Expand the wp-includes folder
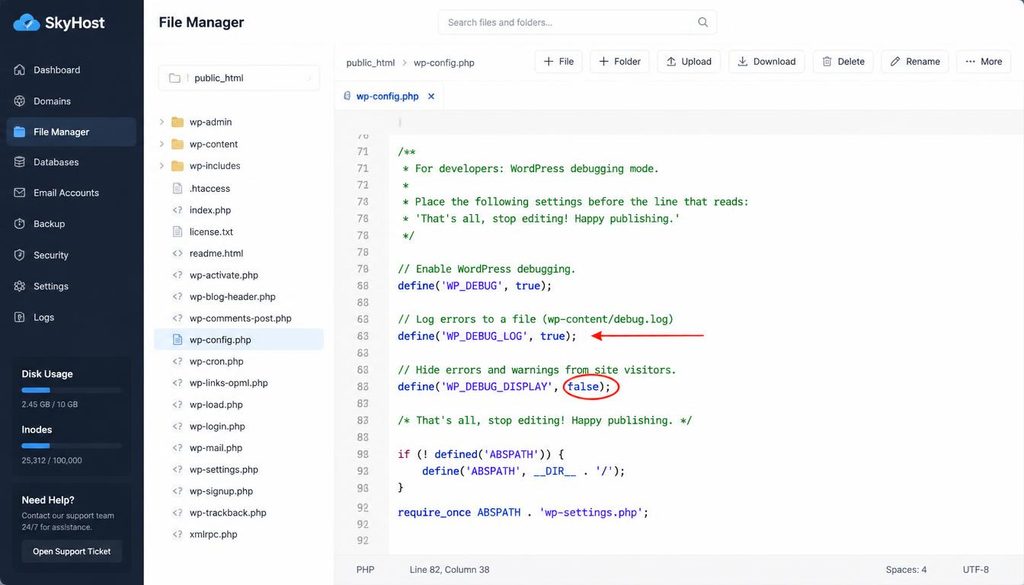This screenshot has width=1024, height=585. (x=161, y=166)
